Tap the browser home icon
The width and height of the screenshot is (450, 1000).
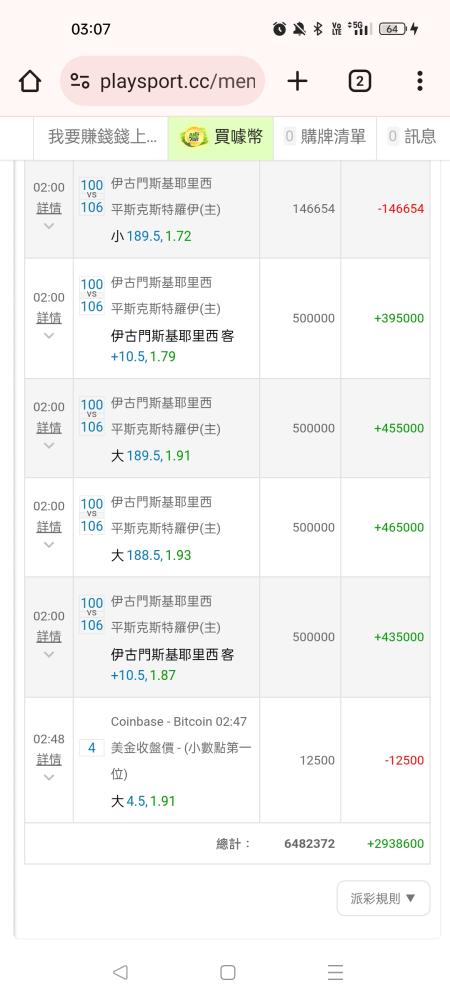click(x=29, y=81)
